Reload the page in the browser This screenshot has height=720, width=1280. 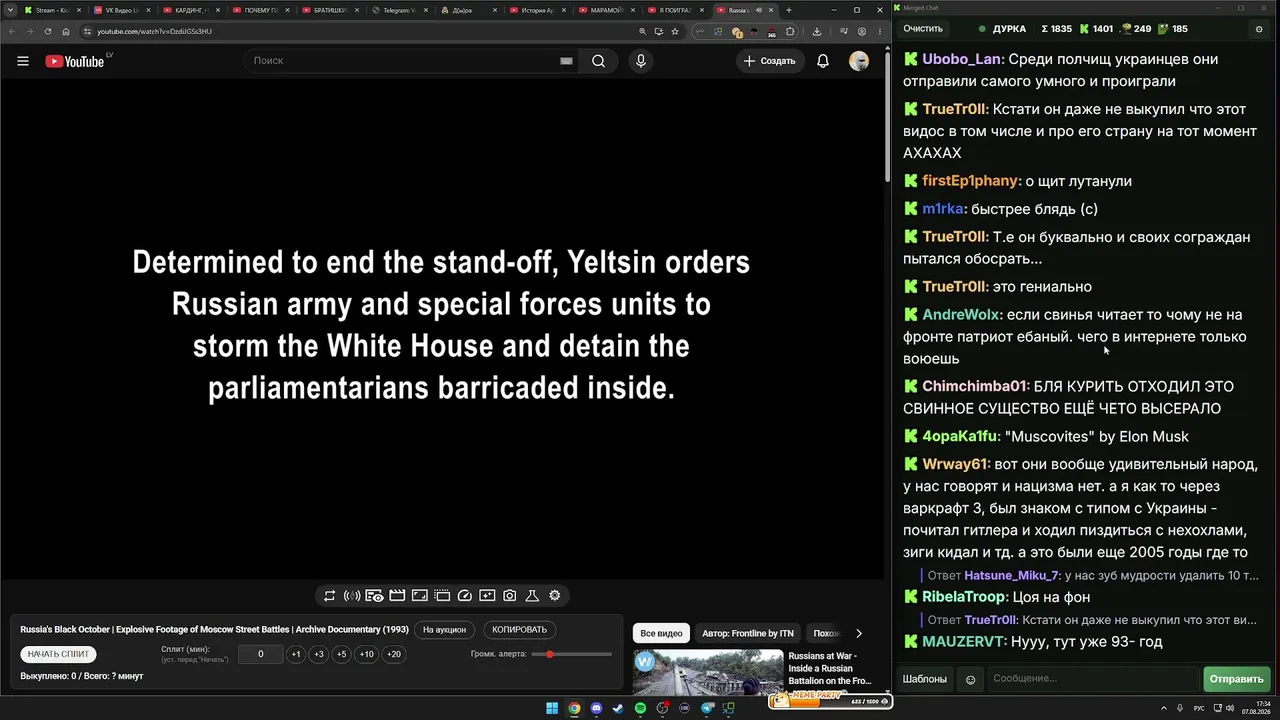coord(47,31)
